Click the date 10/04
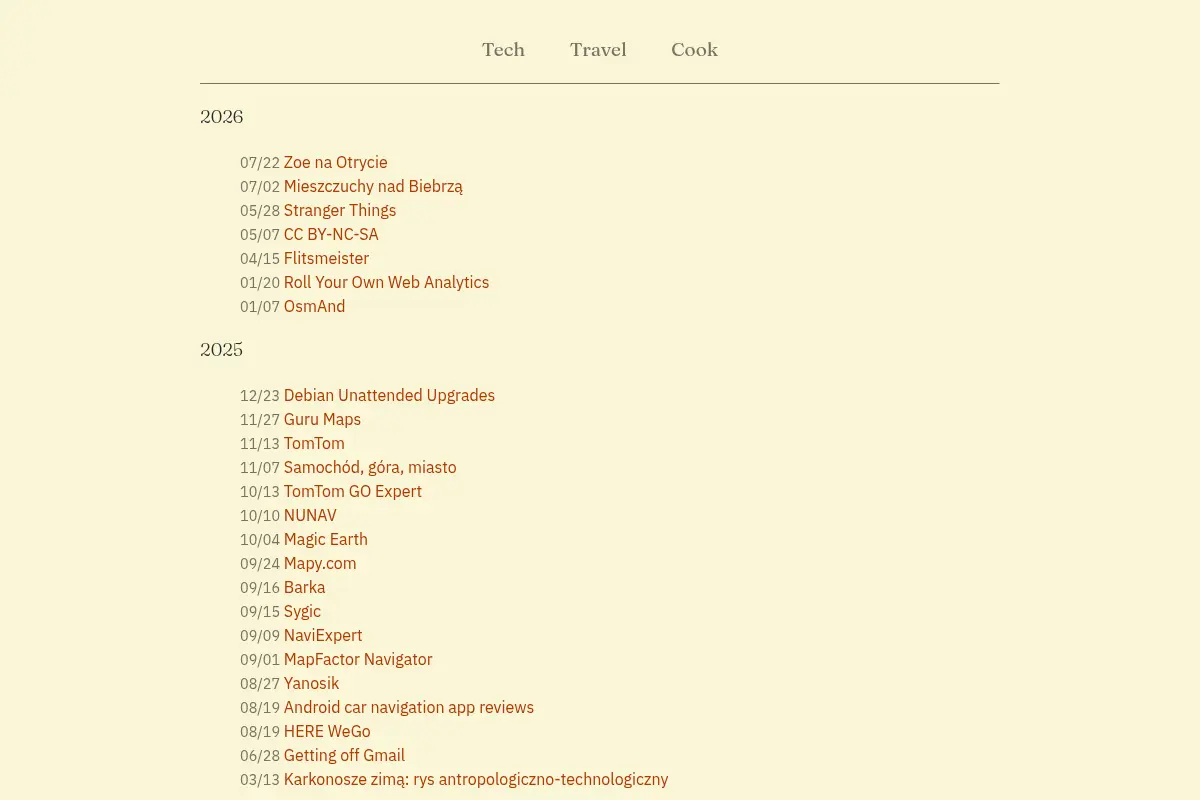 (260, 540)
